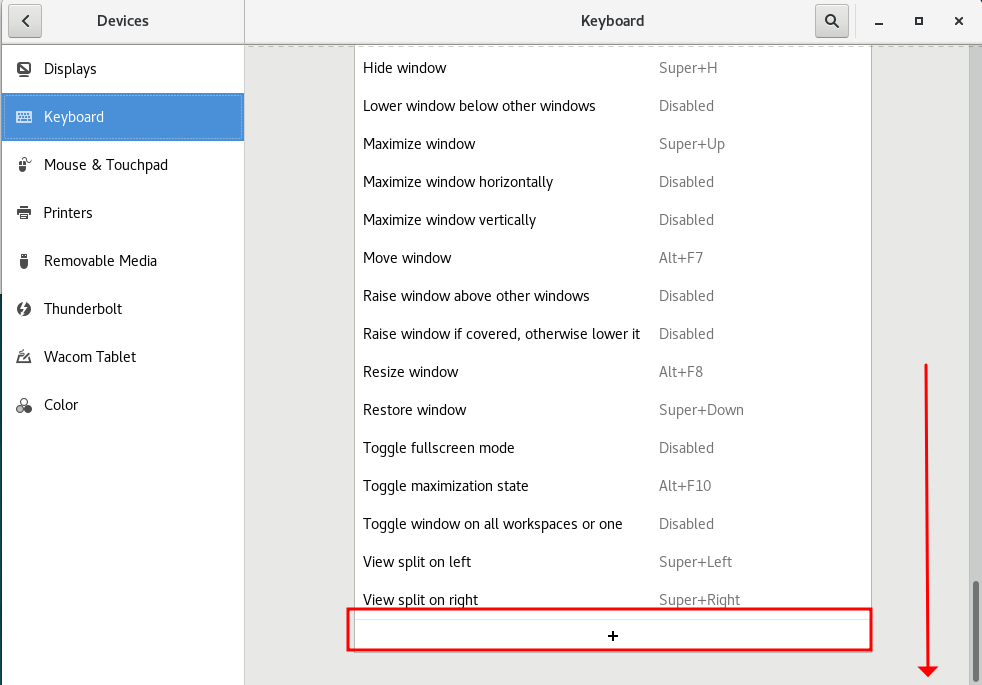Viewport: 982px width, 685px height.
Task: Select the Maximize window shortcut row
Action: pos(612,144)
